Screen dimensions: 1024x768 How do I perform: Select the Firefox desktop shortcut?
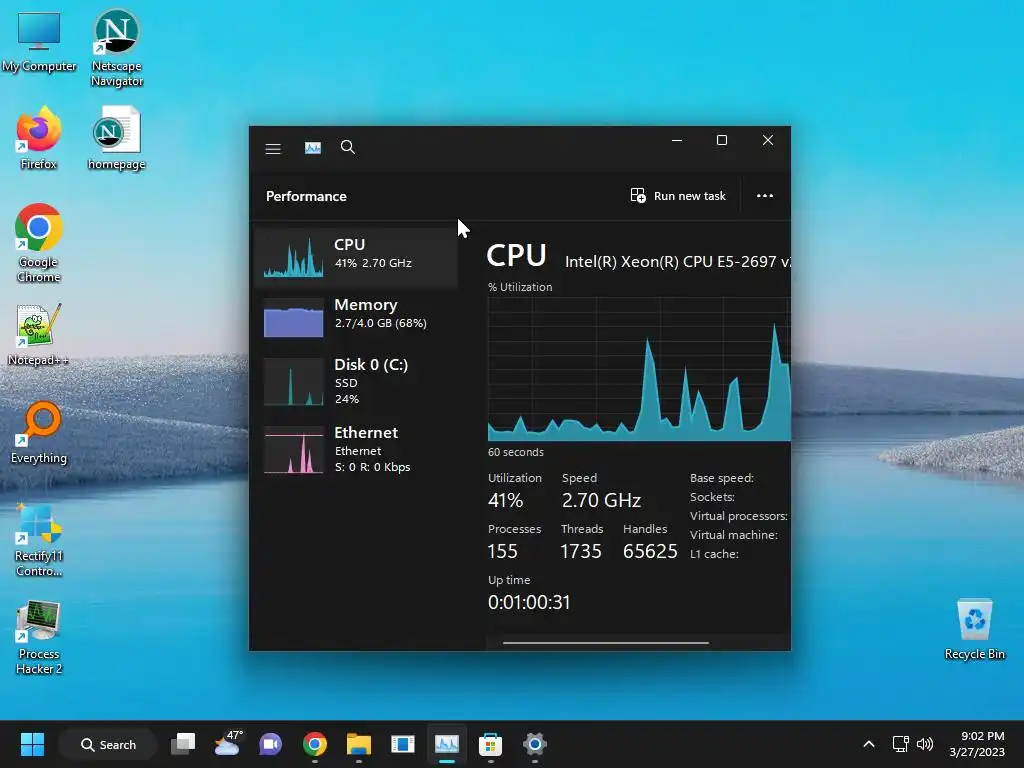tap(39, 138)
